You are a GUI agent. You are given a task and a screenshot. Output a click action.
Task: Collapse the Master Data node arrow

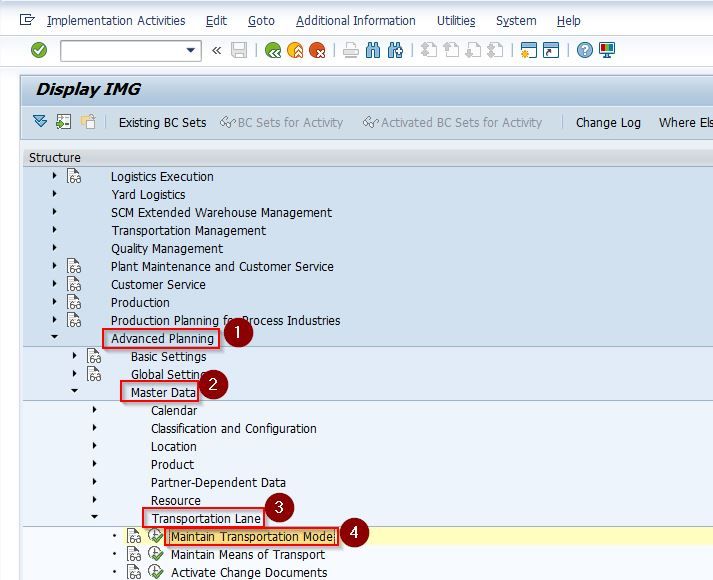(x=75, y=390)
